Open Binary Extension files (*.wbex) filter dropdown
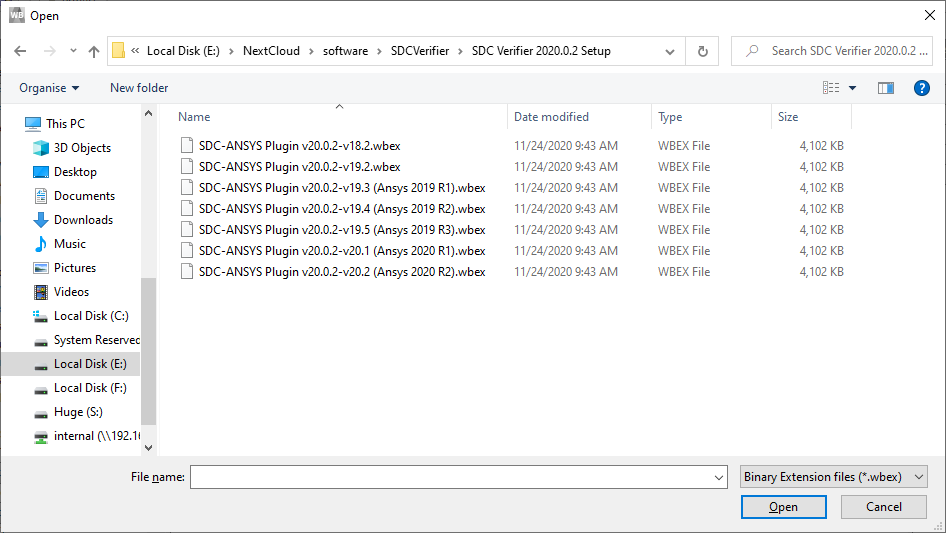Viewport: 946px width, 533px height. click(834, 477)
